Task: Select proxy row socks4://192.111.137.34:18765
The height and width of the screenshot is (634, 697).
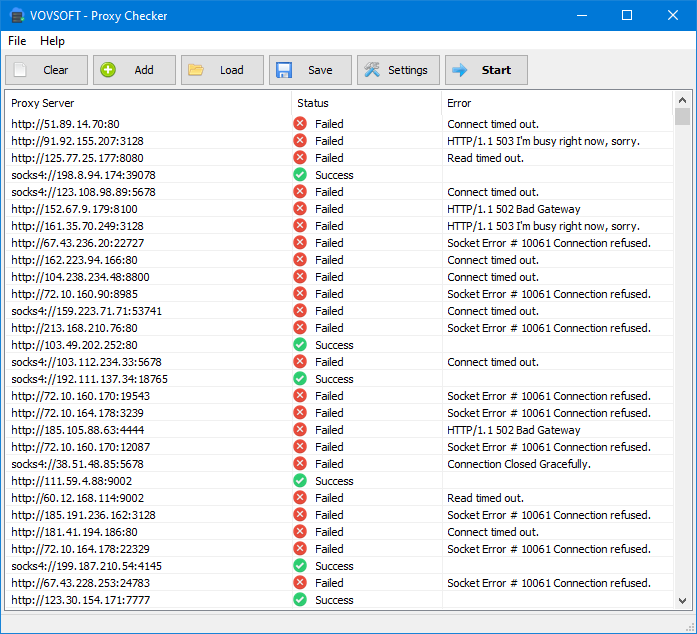Action: 90,379
